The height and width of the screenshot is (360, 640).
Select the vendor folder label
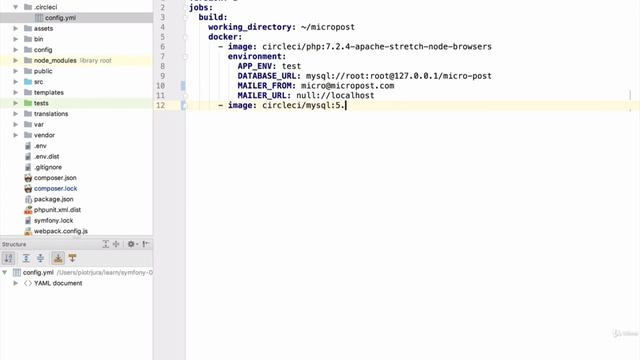point(44,135)
